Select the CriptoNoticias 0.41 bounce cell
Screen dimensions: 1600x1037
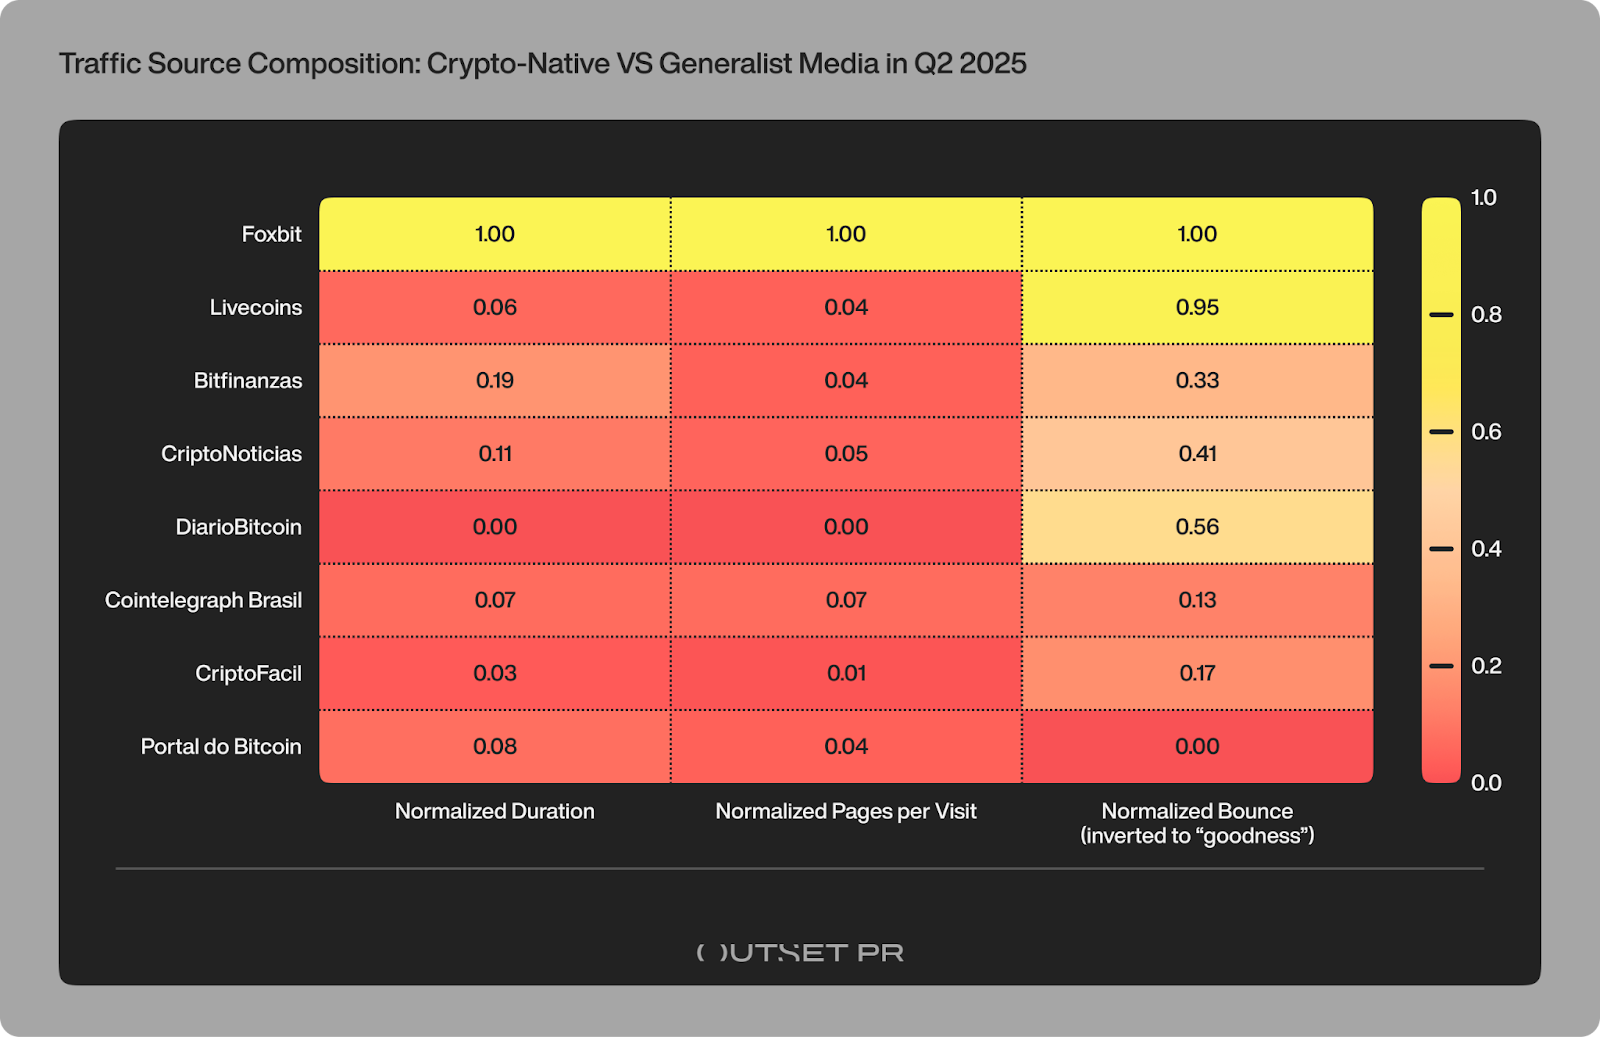(1197, 454)
